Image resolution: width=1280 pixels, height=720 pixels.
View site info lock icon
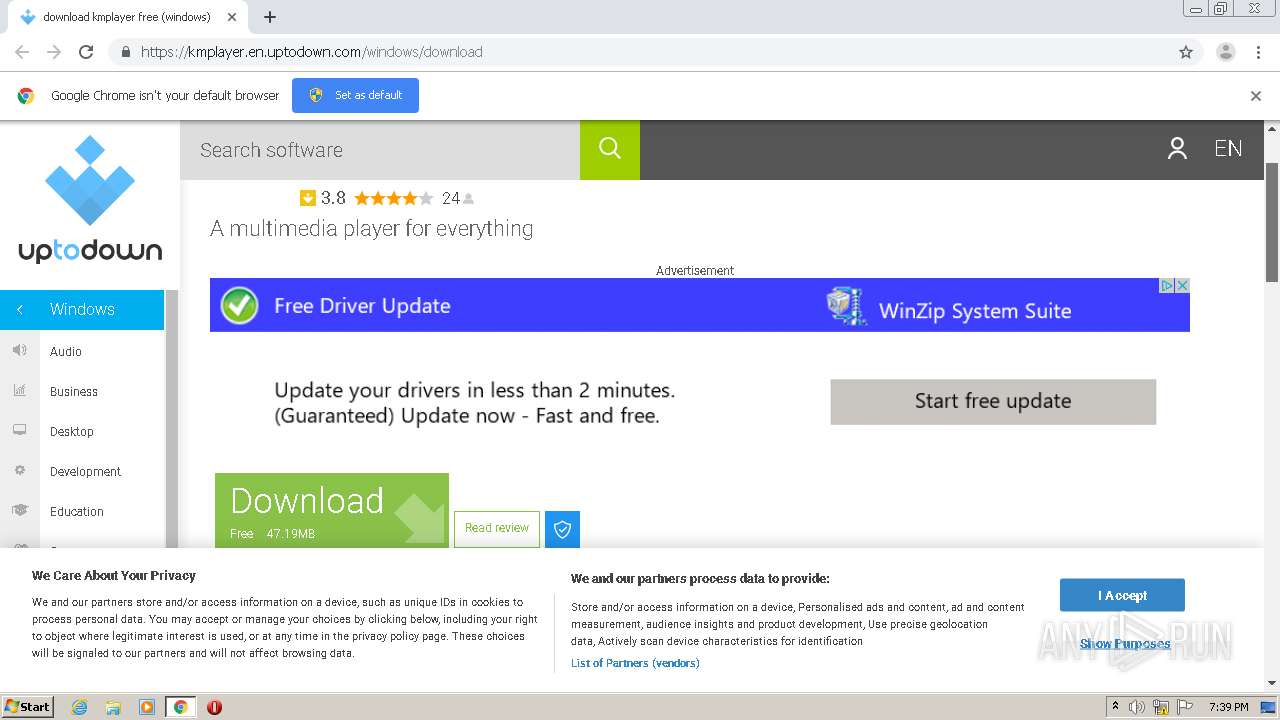click(x=125, y=52)
